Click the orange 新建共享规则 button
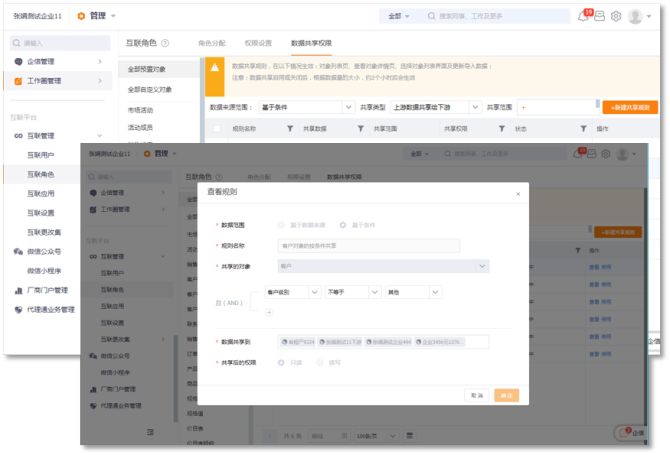 [630, 106]
